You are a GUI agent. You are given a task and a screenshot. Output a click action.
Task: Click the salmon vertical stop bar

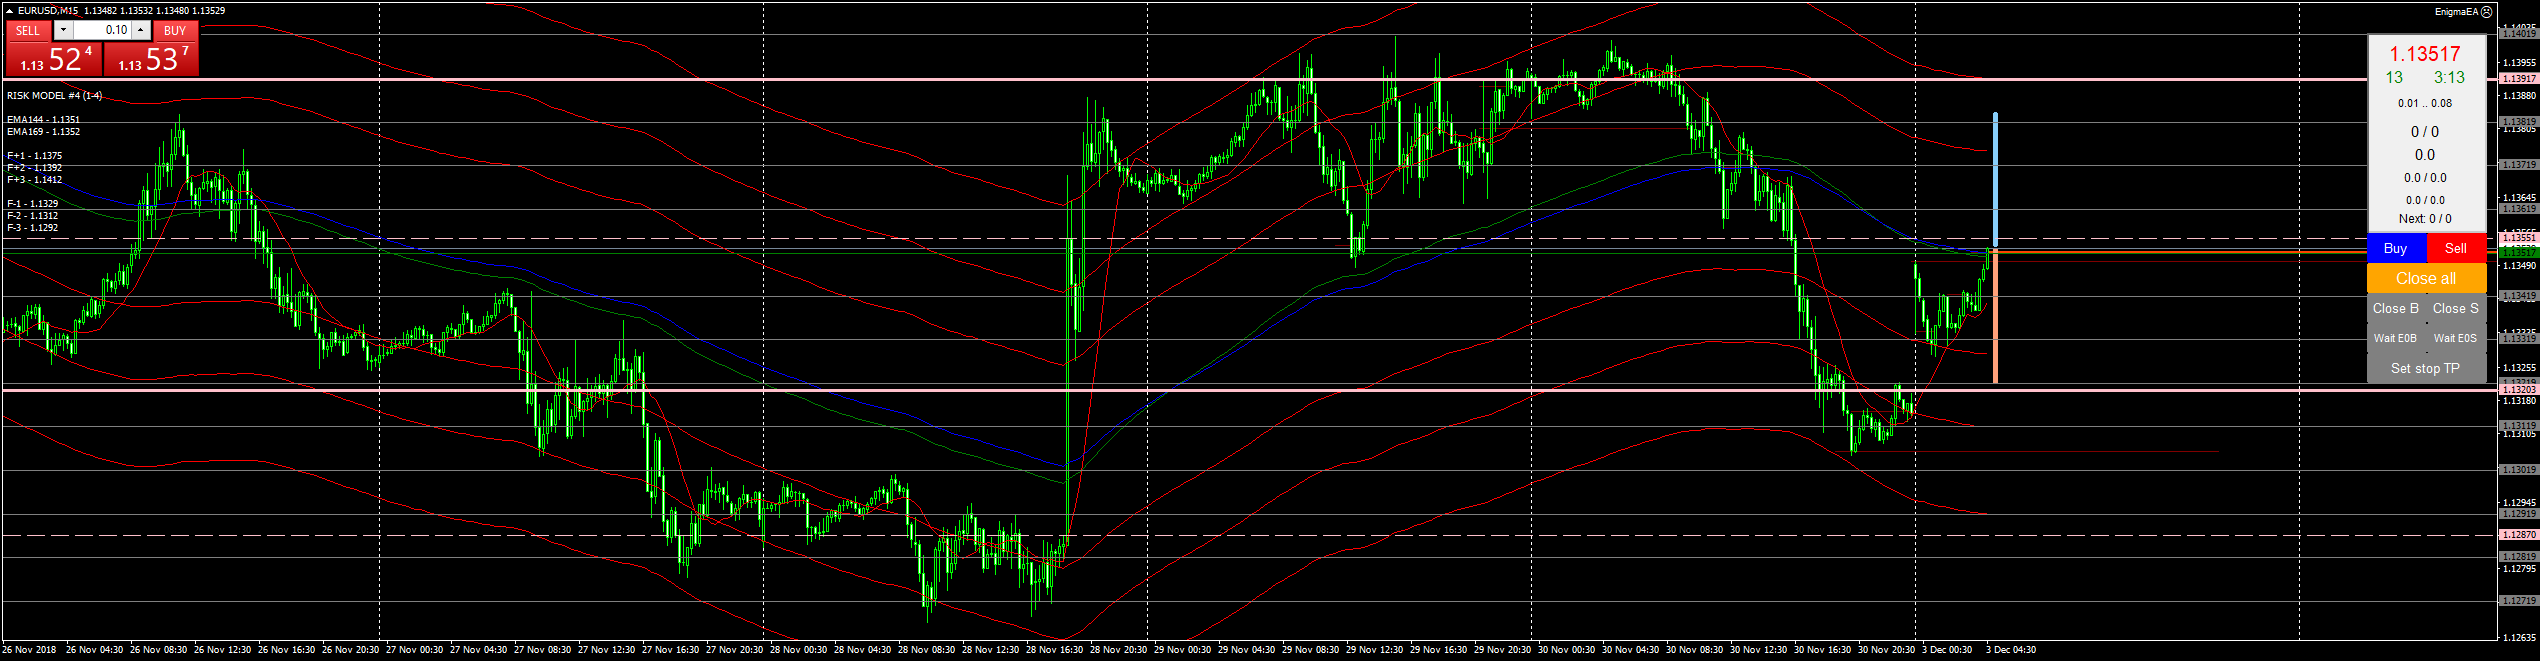1995,316
